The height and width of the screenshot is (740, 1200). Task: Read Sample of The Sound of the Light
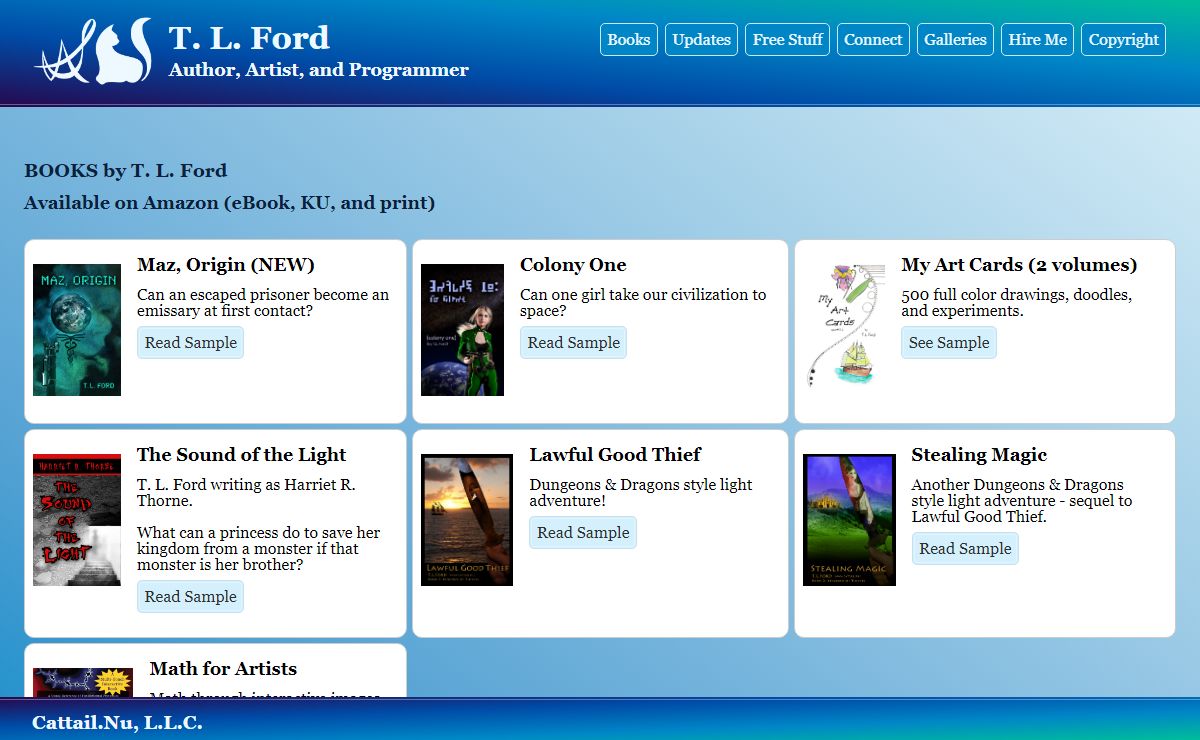tap(191, 596)
